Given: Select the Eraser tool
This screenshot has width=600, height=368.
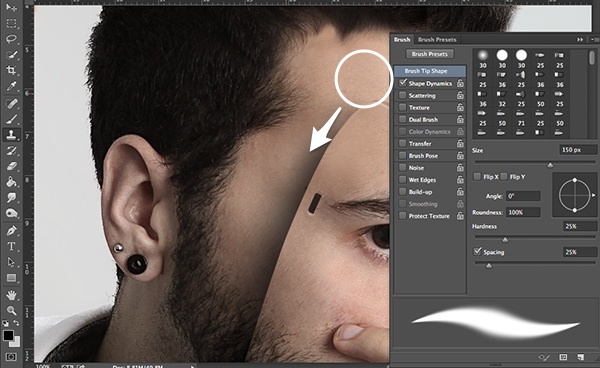Looking at the screenshot, I should tap(11, 166).
